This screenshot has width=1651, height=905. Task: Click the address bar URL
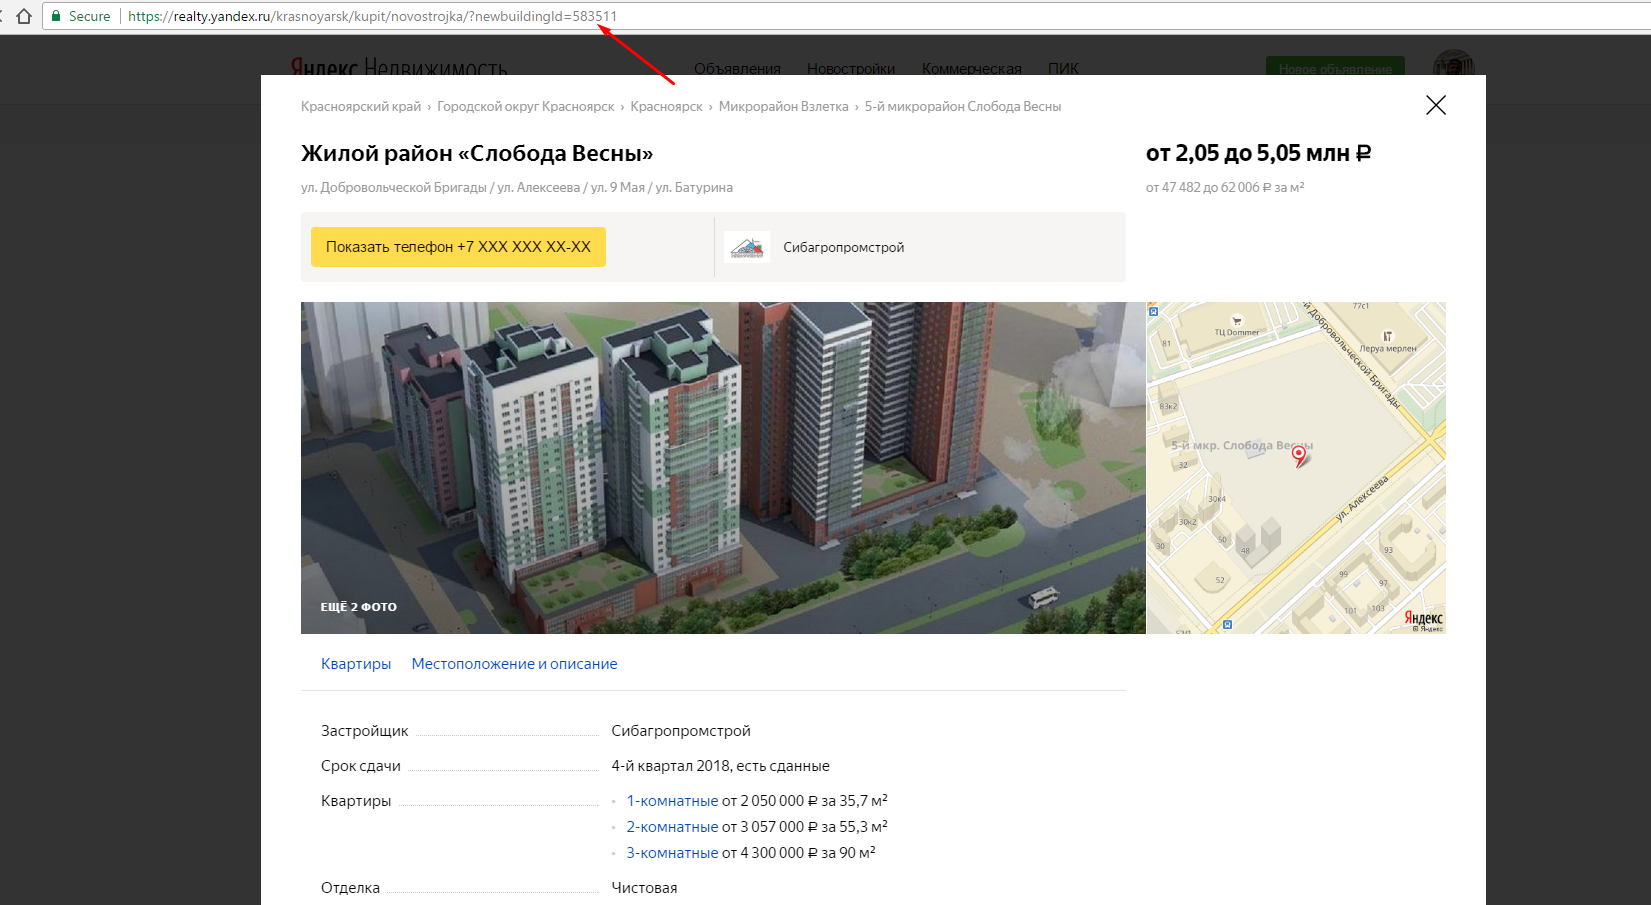point(372,16)
